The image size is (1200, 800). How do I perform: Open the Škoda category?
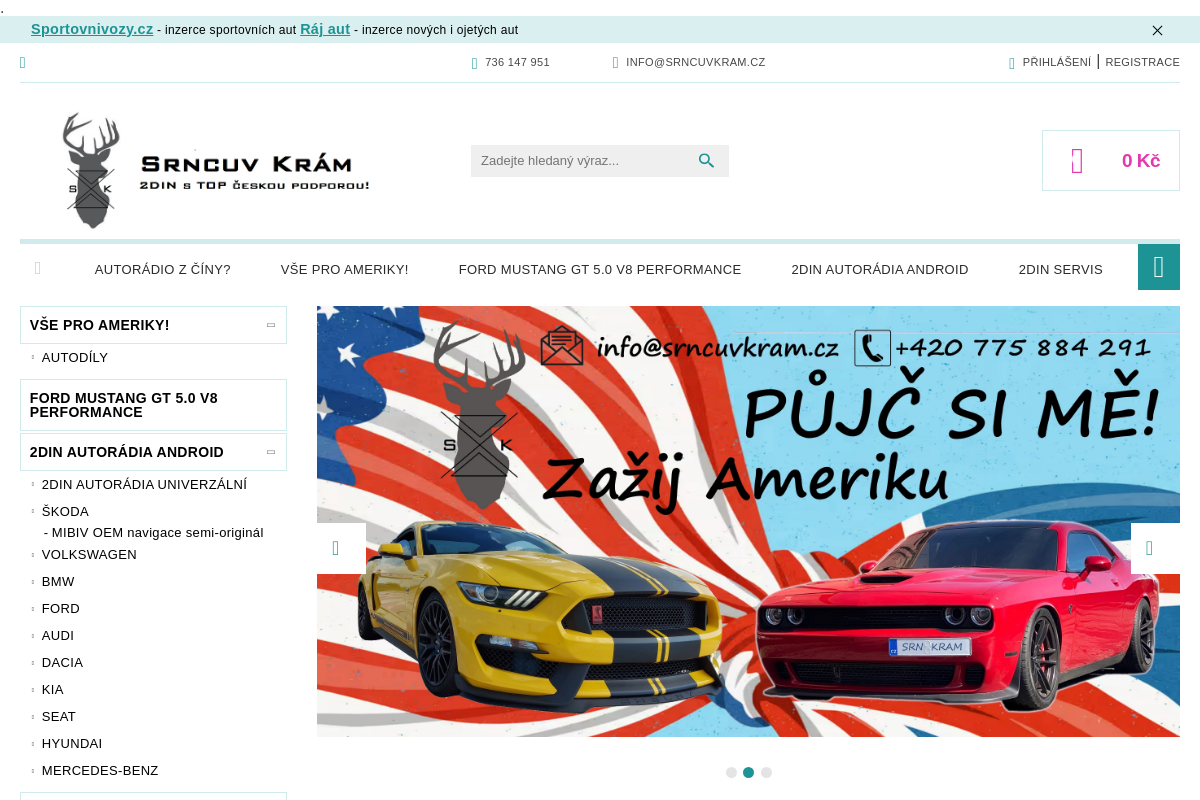point(65,512)
